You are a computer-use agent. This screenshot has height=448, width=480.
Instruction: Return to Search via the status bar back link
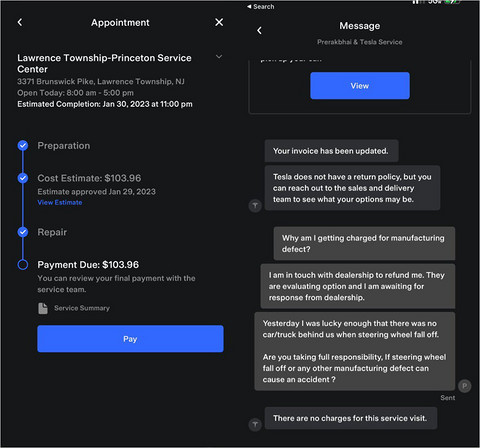point(261,7)
